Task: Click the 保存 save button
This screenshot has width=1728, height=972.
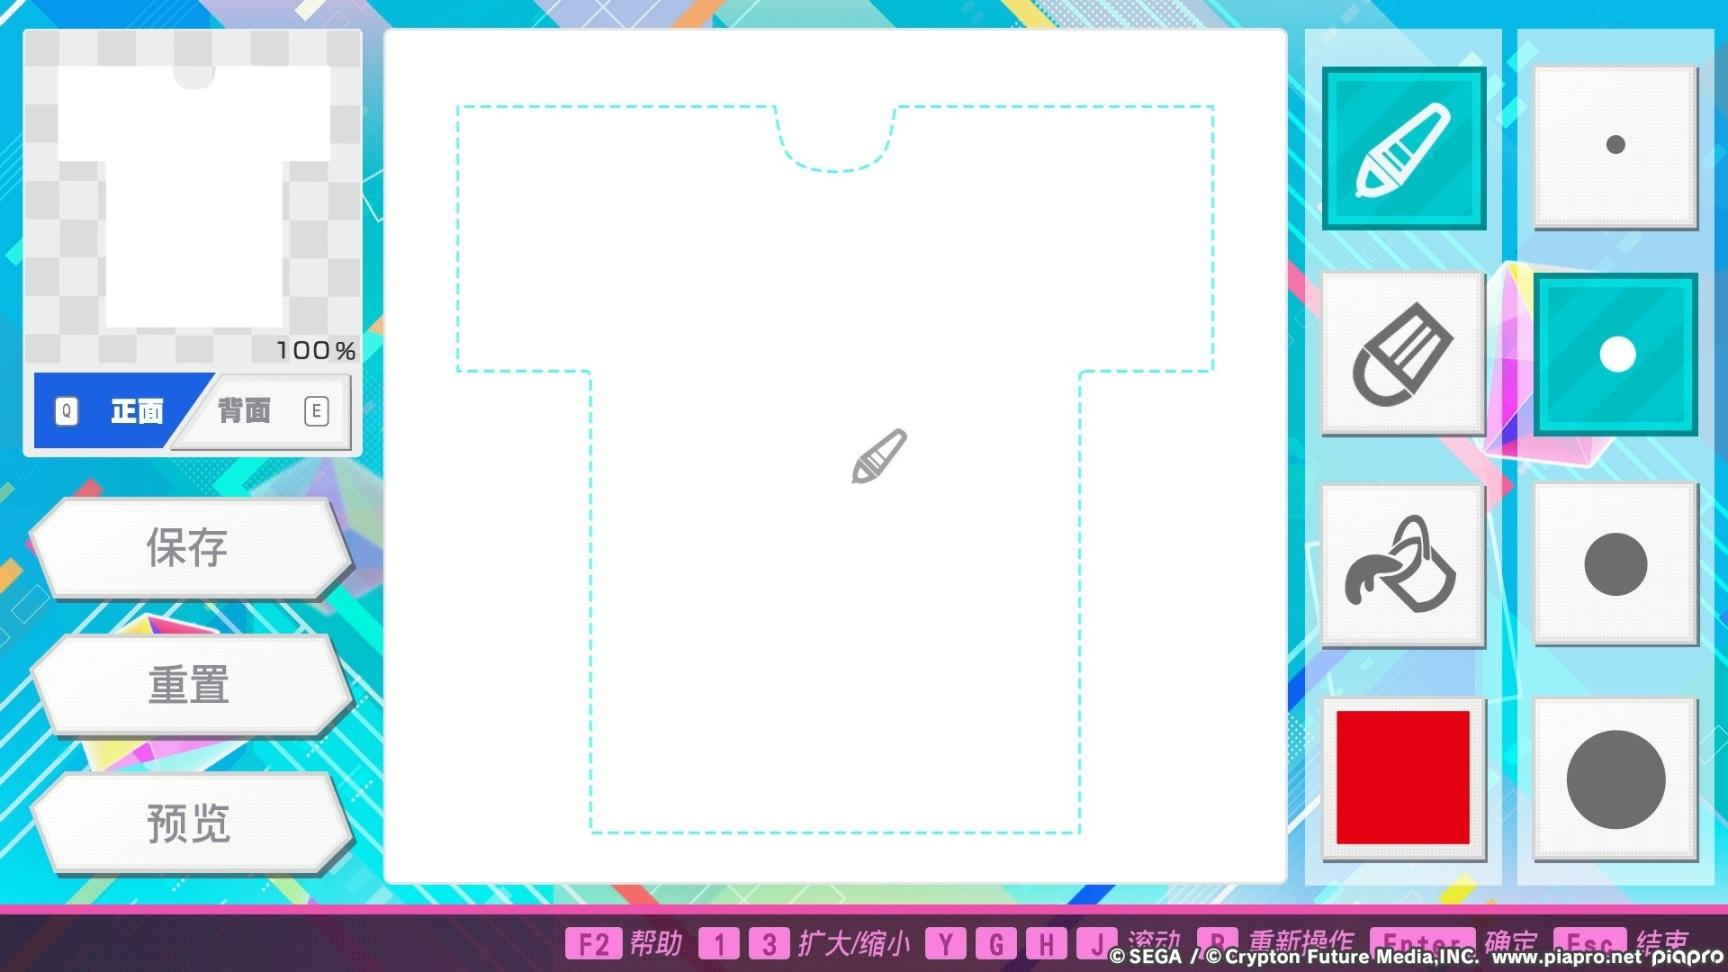Action: click(x=190, y=548)
